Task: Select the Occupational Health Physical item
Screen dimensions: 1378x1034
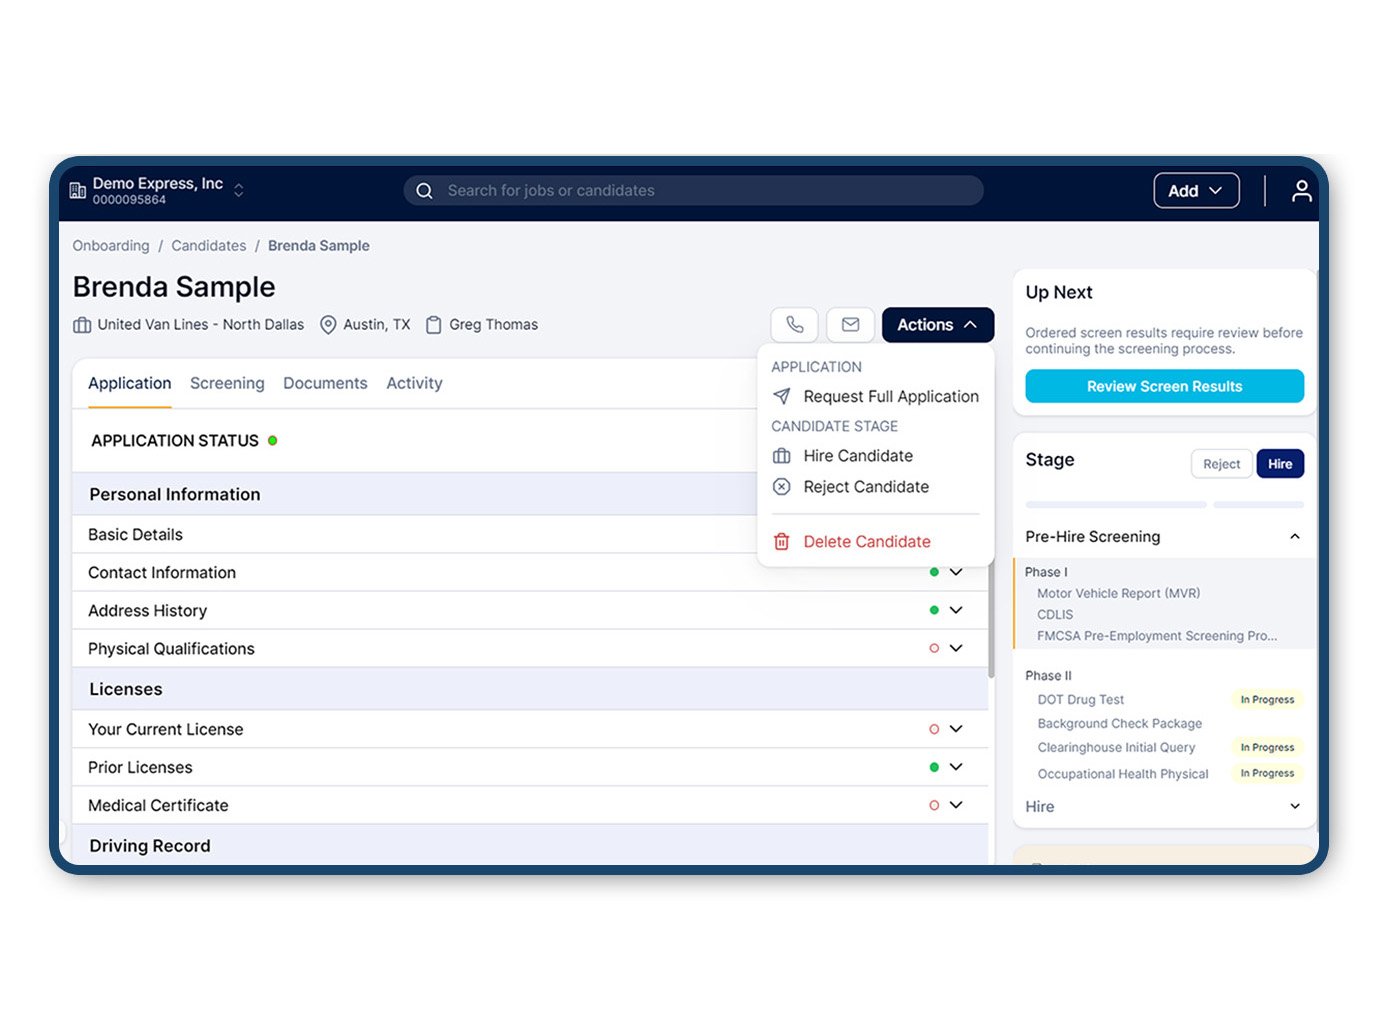Action: point(1123,774)
